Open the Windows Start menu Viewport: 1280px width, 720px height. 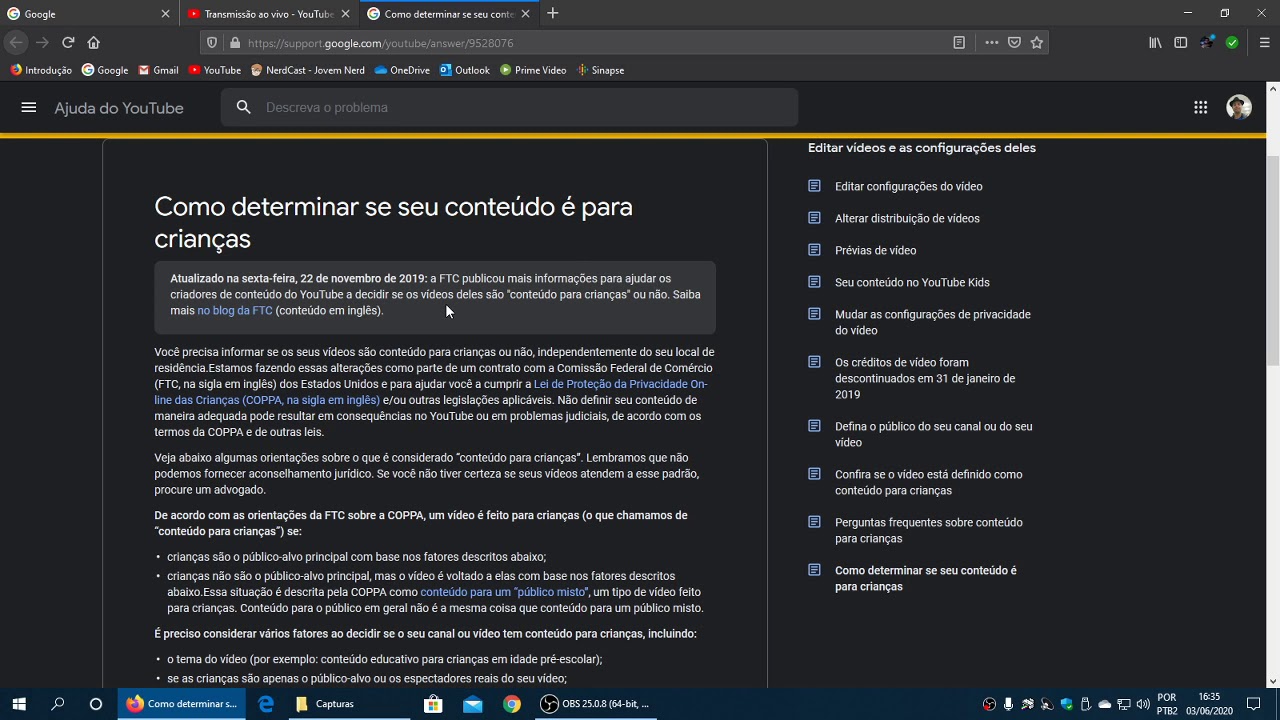19,704
